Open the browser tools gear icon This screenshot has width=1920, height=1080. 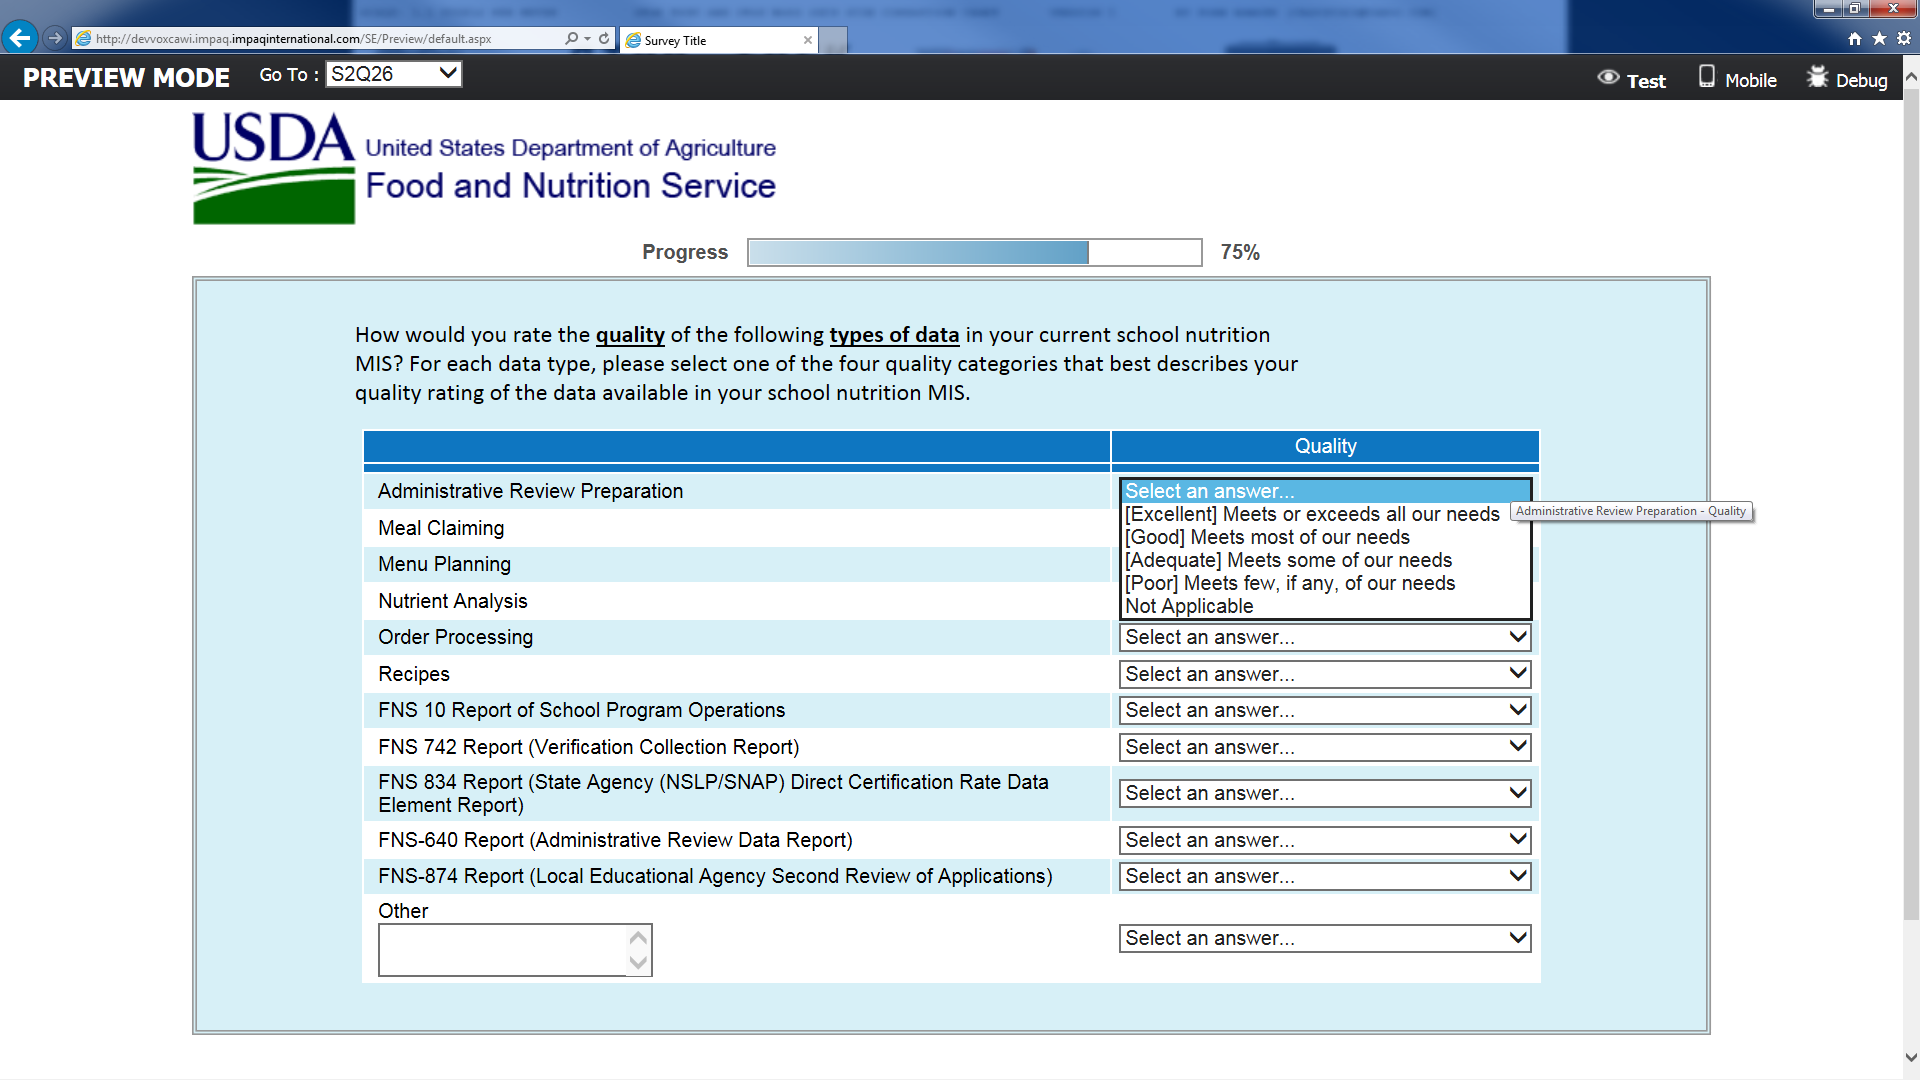1904,38
